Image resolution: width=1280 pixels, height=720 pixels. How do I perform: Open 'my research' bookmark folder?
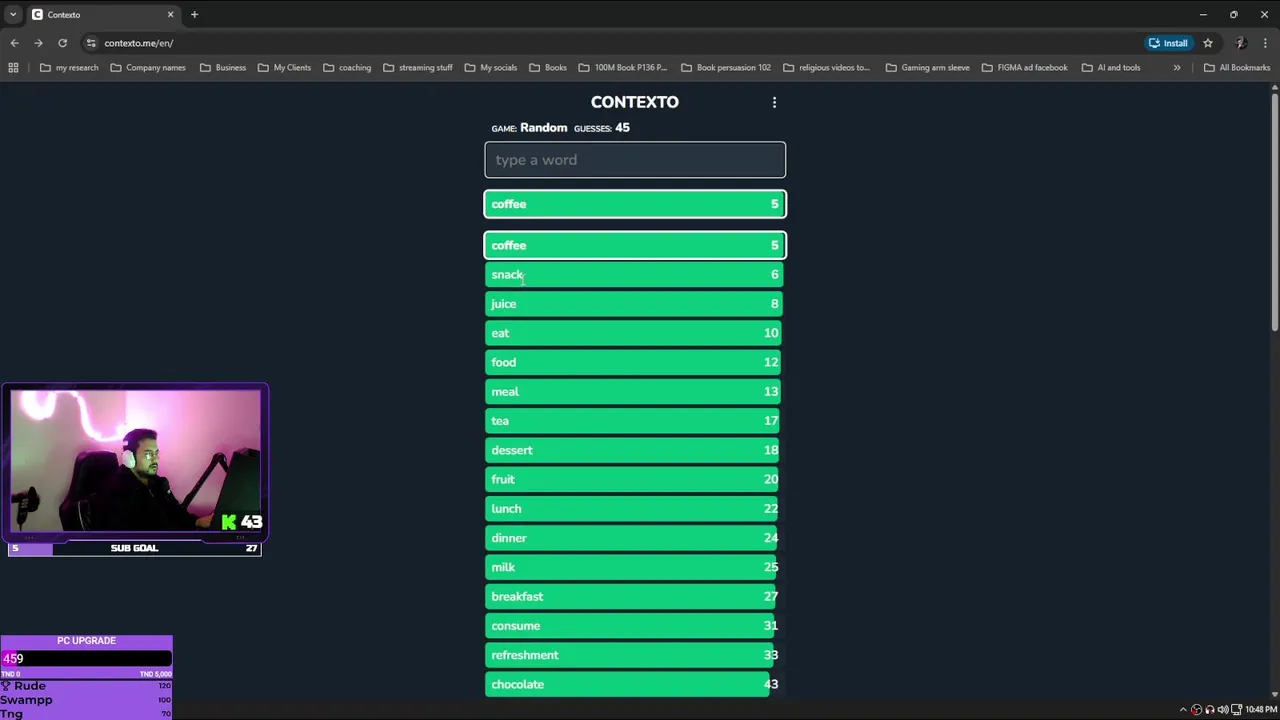click(68, 67)
